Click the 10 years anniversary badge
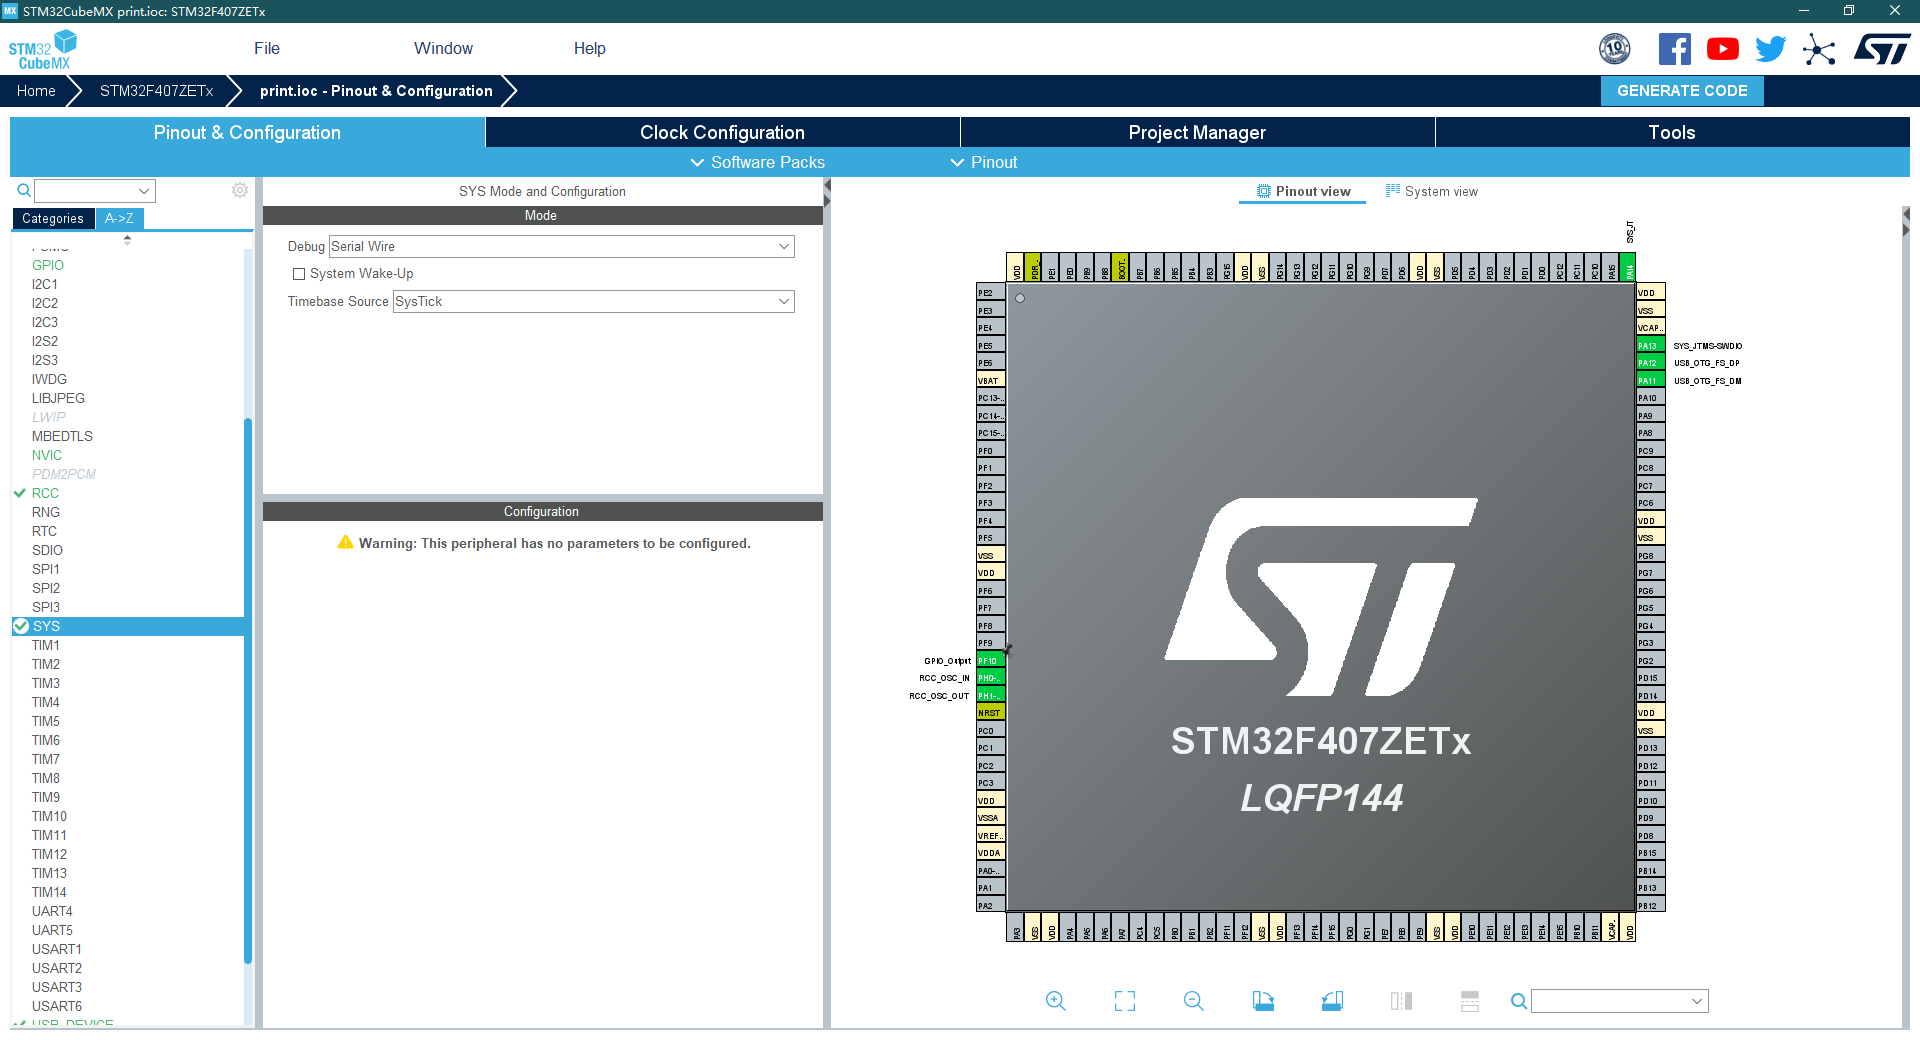This screenshot has height=1040, width=1920. point(1614,48)
